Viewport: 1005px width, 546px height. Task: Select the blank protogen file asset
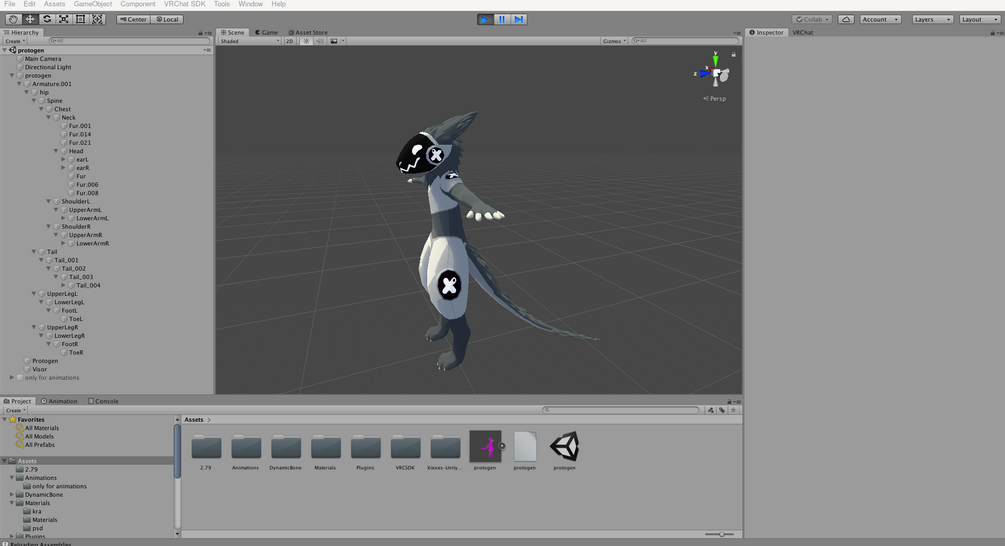(x=525, y=447)
